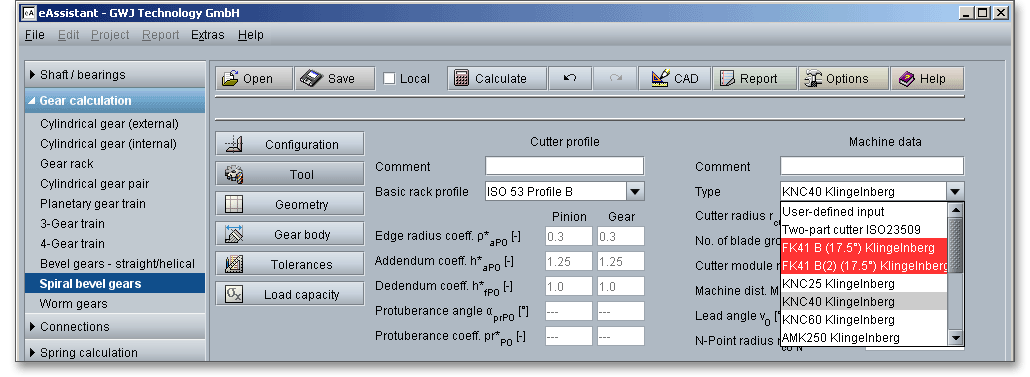Image resolution: width=1030 pixels, height=377 pixels.
Task: Click the Gear addendum coeff. field
Action: tap(621, 261)
